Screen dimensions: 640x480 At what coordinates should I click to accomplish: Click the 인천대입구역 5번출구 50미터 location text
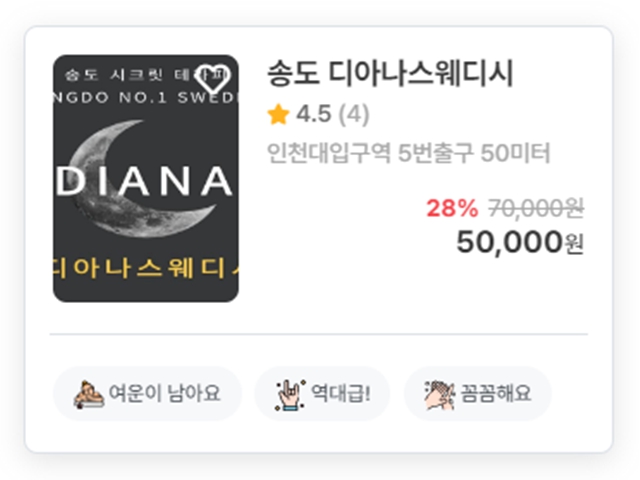(x=408, y=153)
